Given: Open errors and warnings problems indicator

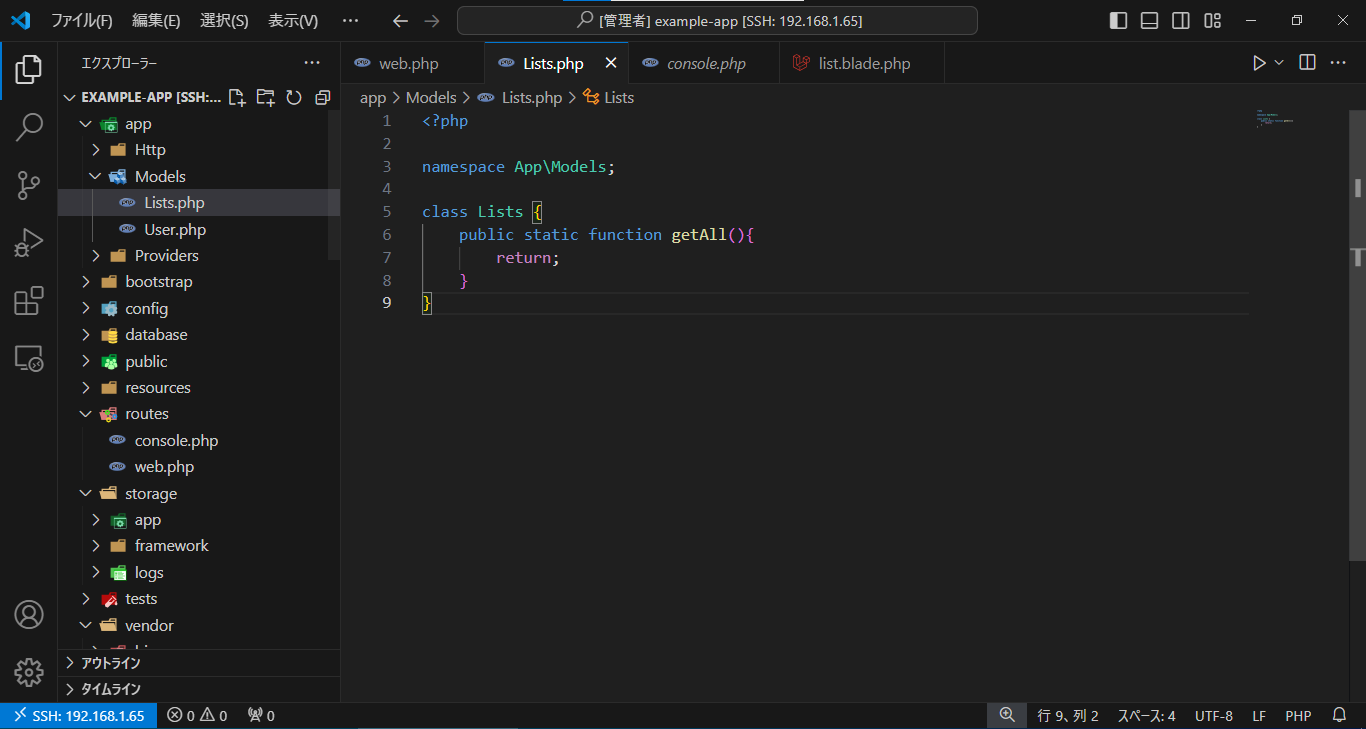Looking at the screenshot, I should pyautogui.click(x=197, y=716).
